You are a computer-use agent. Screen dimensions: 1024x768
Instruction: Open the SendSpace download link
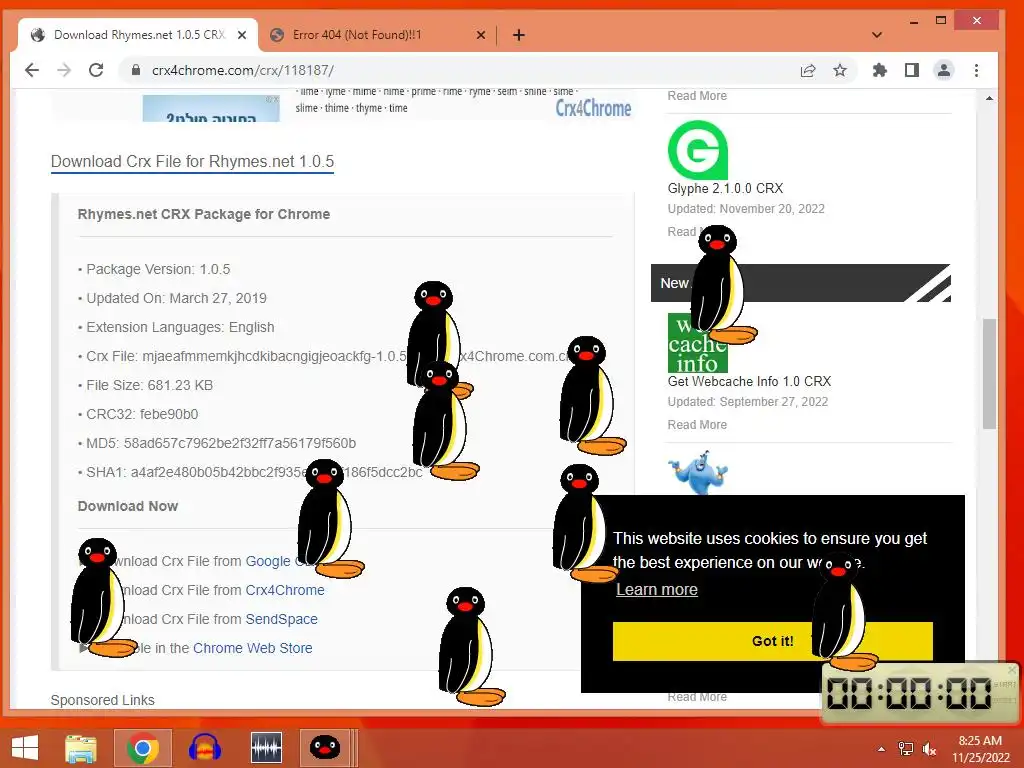(281, 619)
